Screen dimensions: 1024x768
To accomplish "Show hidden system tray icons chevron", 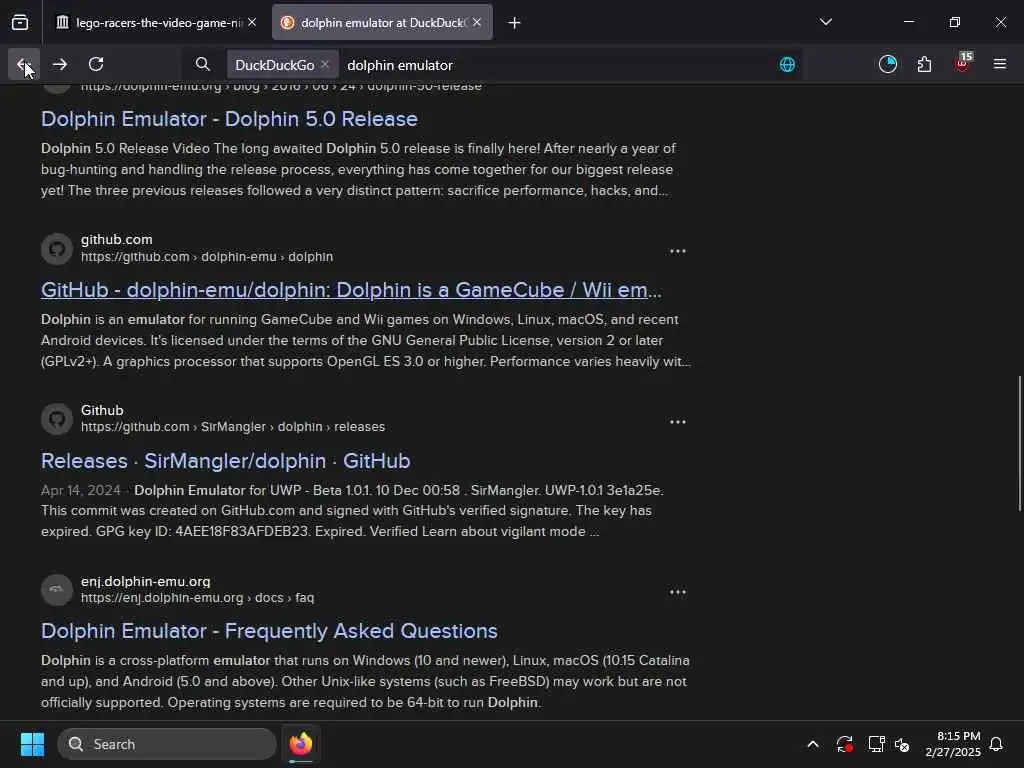I will click(x=813, y=744).
